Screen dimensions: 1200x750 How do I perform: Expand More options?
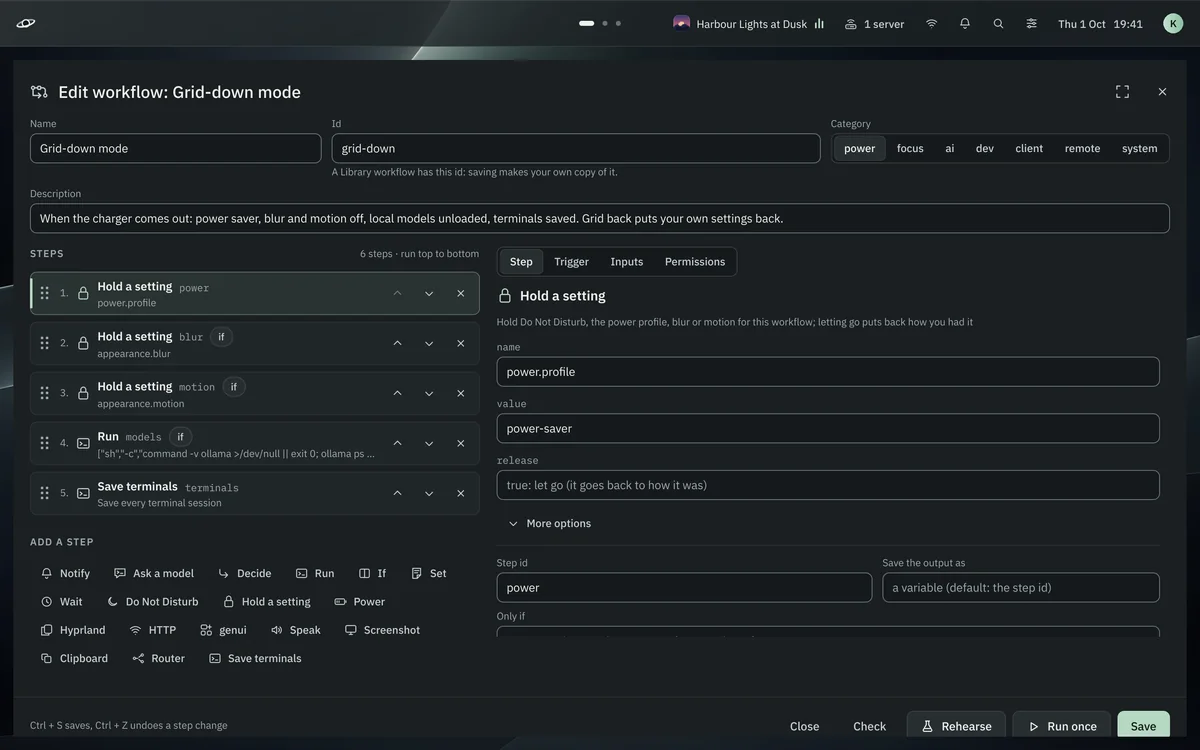(x=549, y=523)
